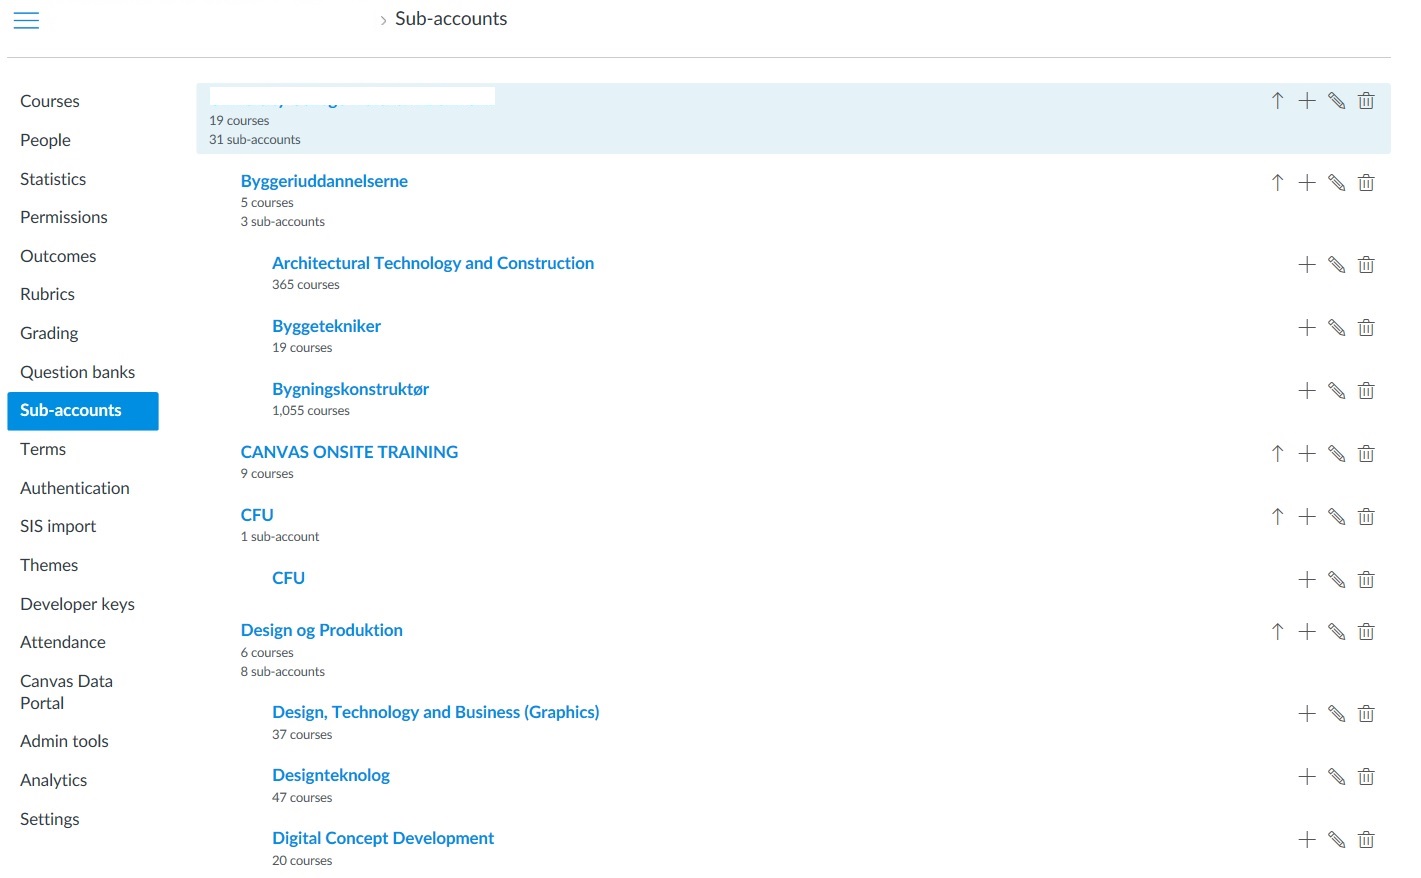This screenshot has width=1421, height=878.
Task: Delete the Design og Produktion sub-account
Action: (x=1366, y=632)
